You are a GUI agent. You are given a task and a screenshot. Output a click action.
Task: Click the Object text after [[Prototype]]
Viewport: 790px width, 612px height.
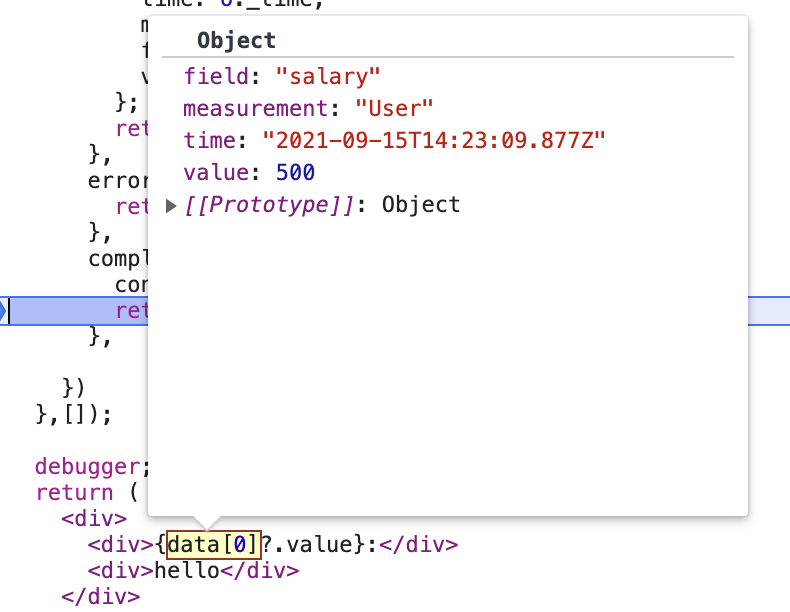pos(421,205)
